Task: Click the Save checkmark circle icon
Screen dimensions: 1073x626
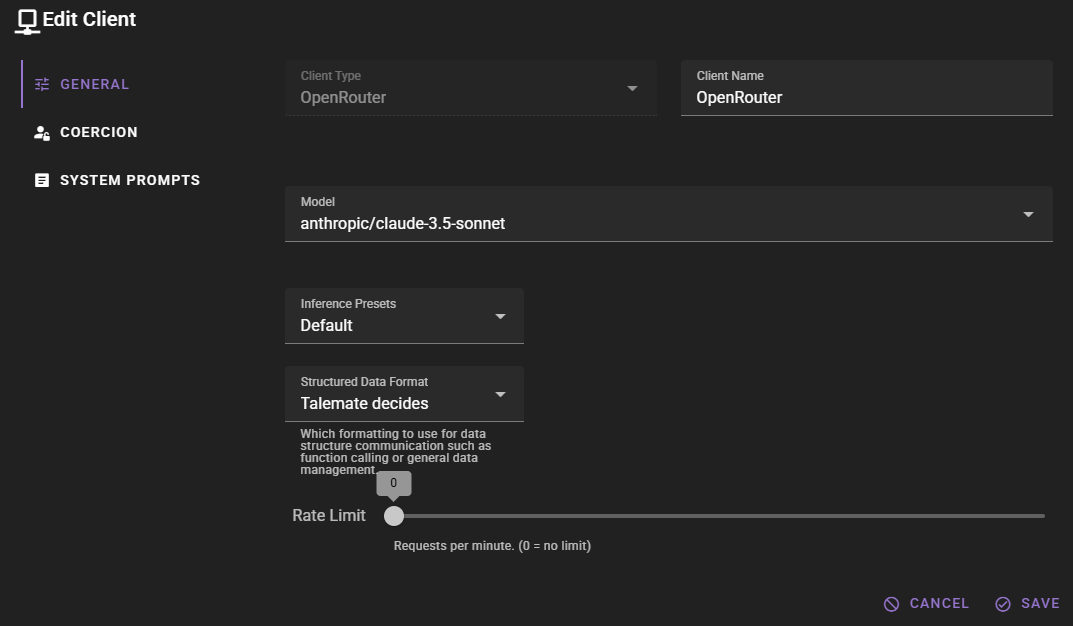Action: tap(1003, 604)
